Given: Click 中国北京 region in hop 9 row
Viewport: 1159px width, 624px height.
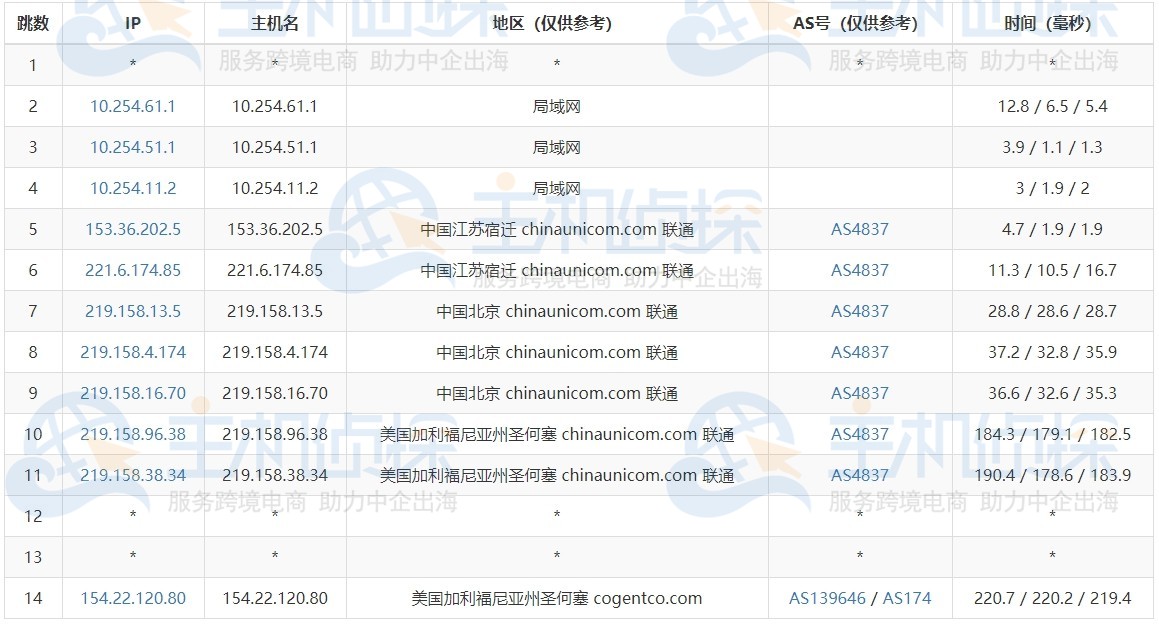Looking at the screenshot, I should pyautogui.click(x=557, y=393).
